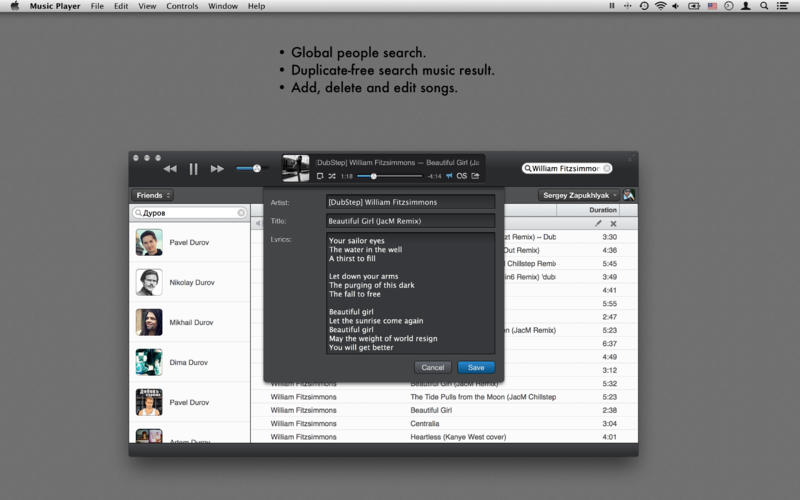Click the Save button in the edit dialog
This screenshot has width=800, height=500.
coord(476,367)
